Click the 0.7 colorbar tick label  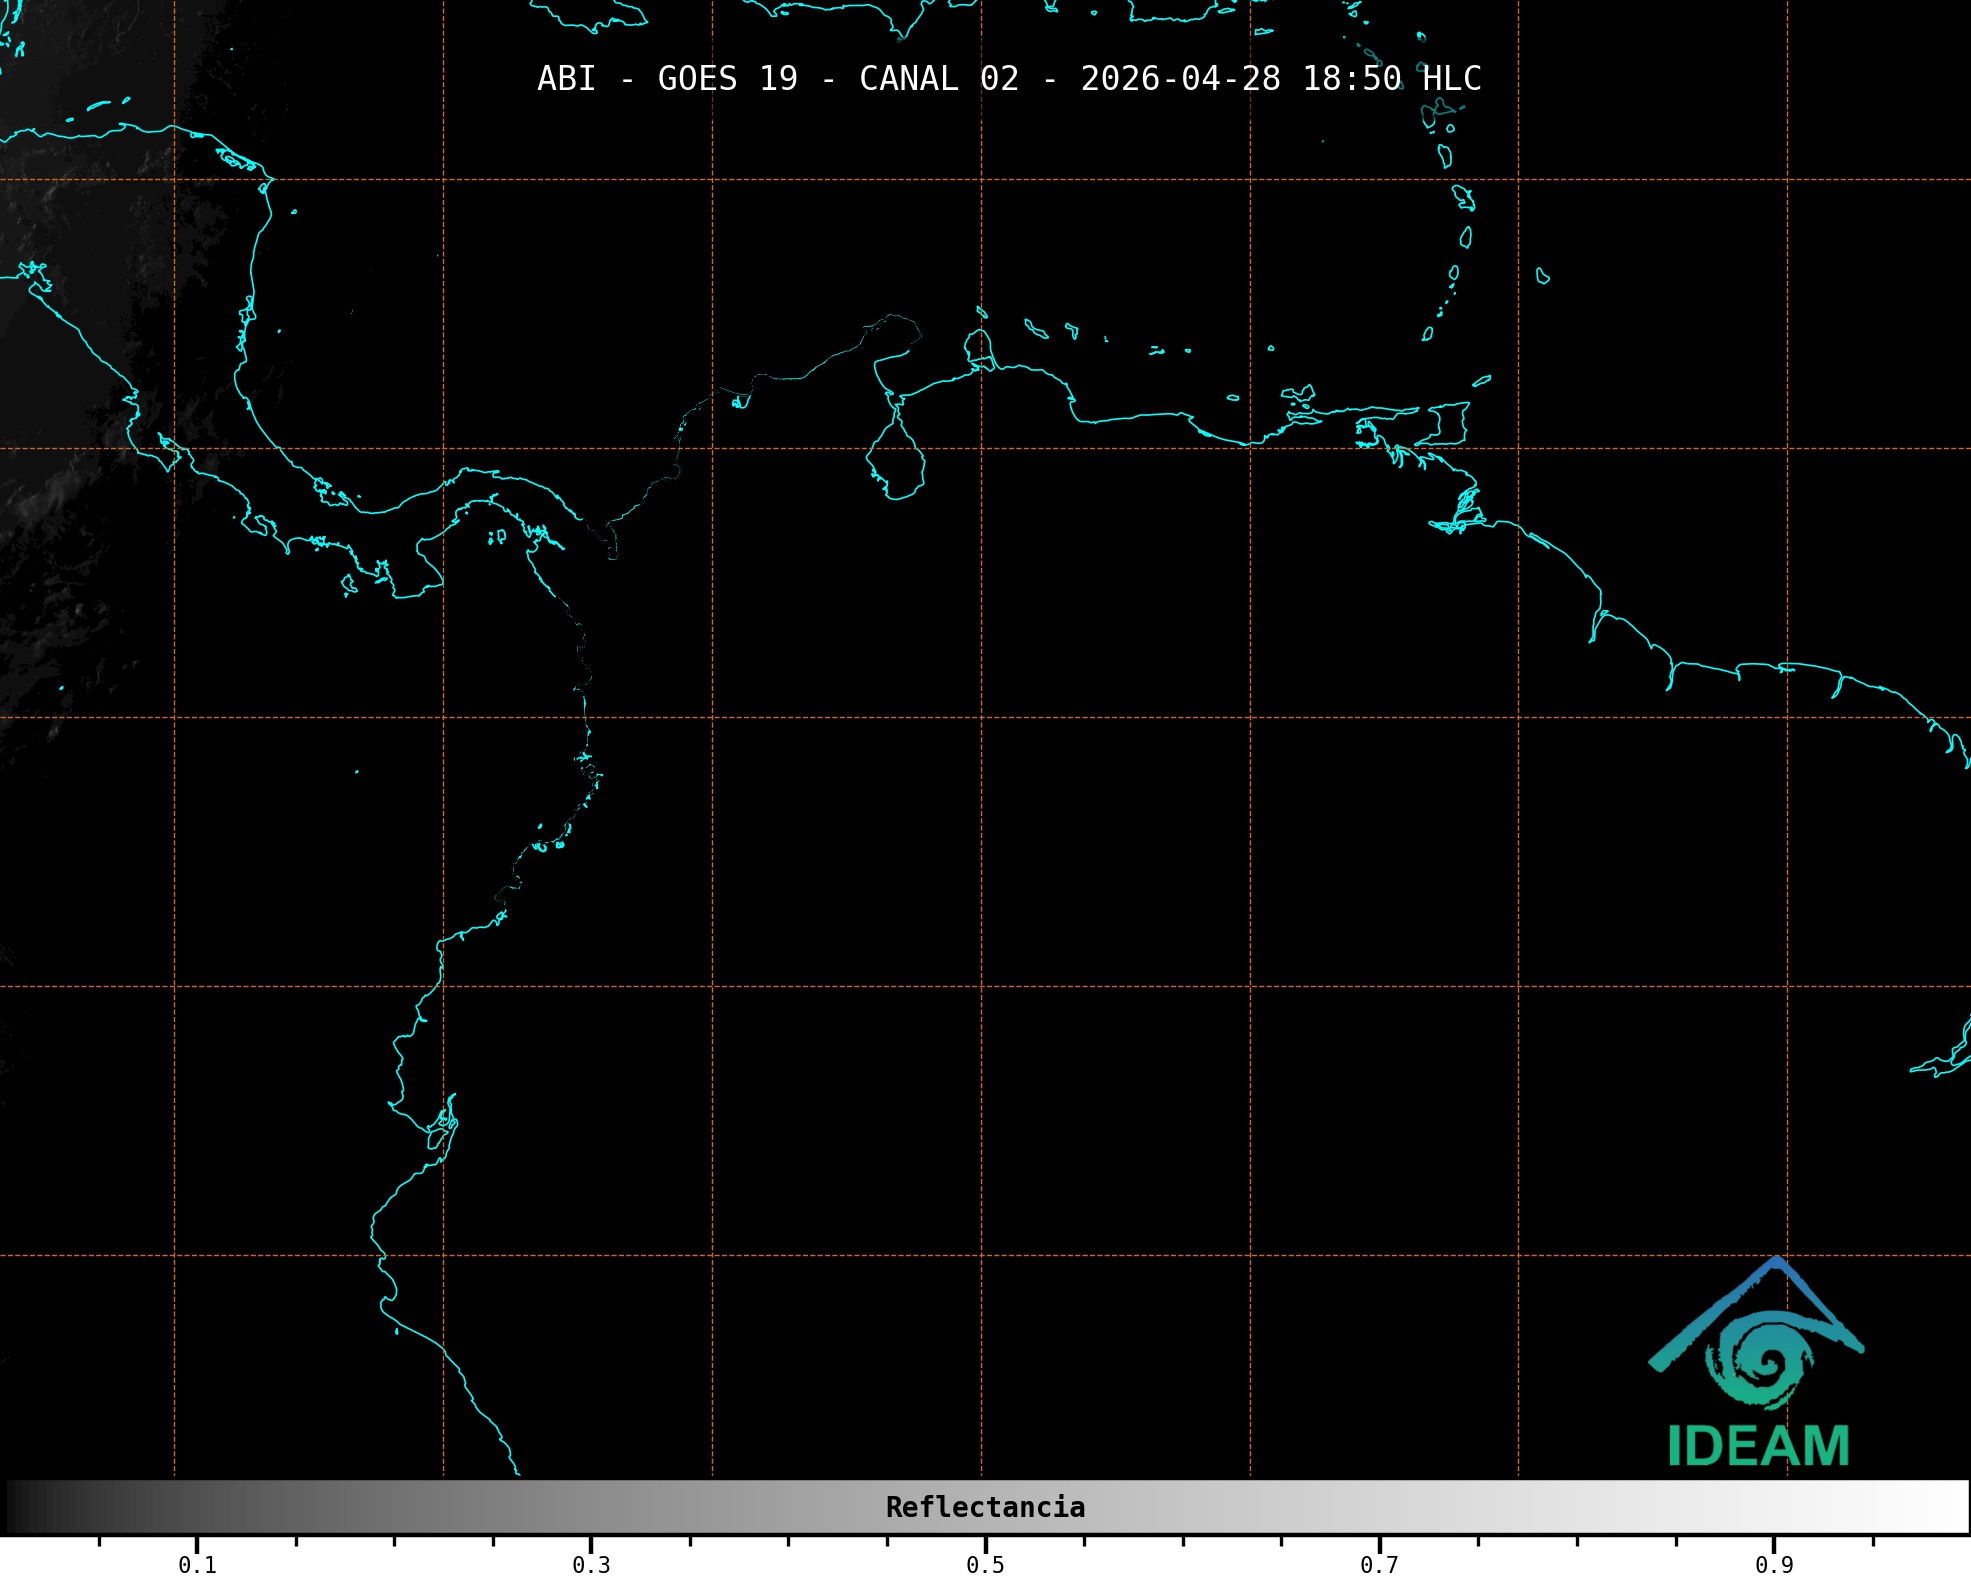tap(1379, 1565)
